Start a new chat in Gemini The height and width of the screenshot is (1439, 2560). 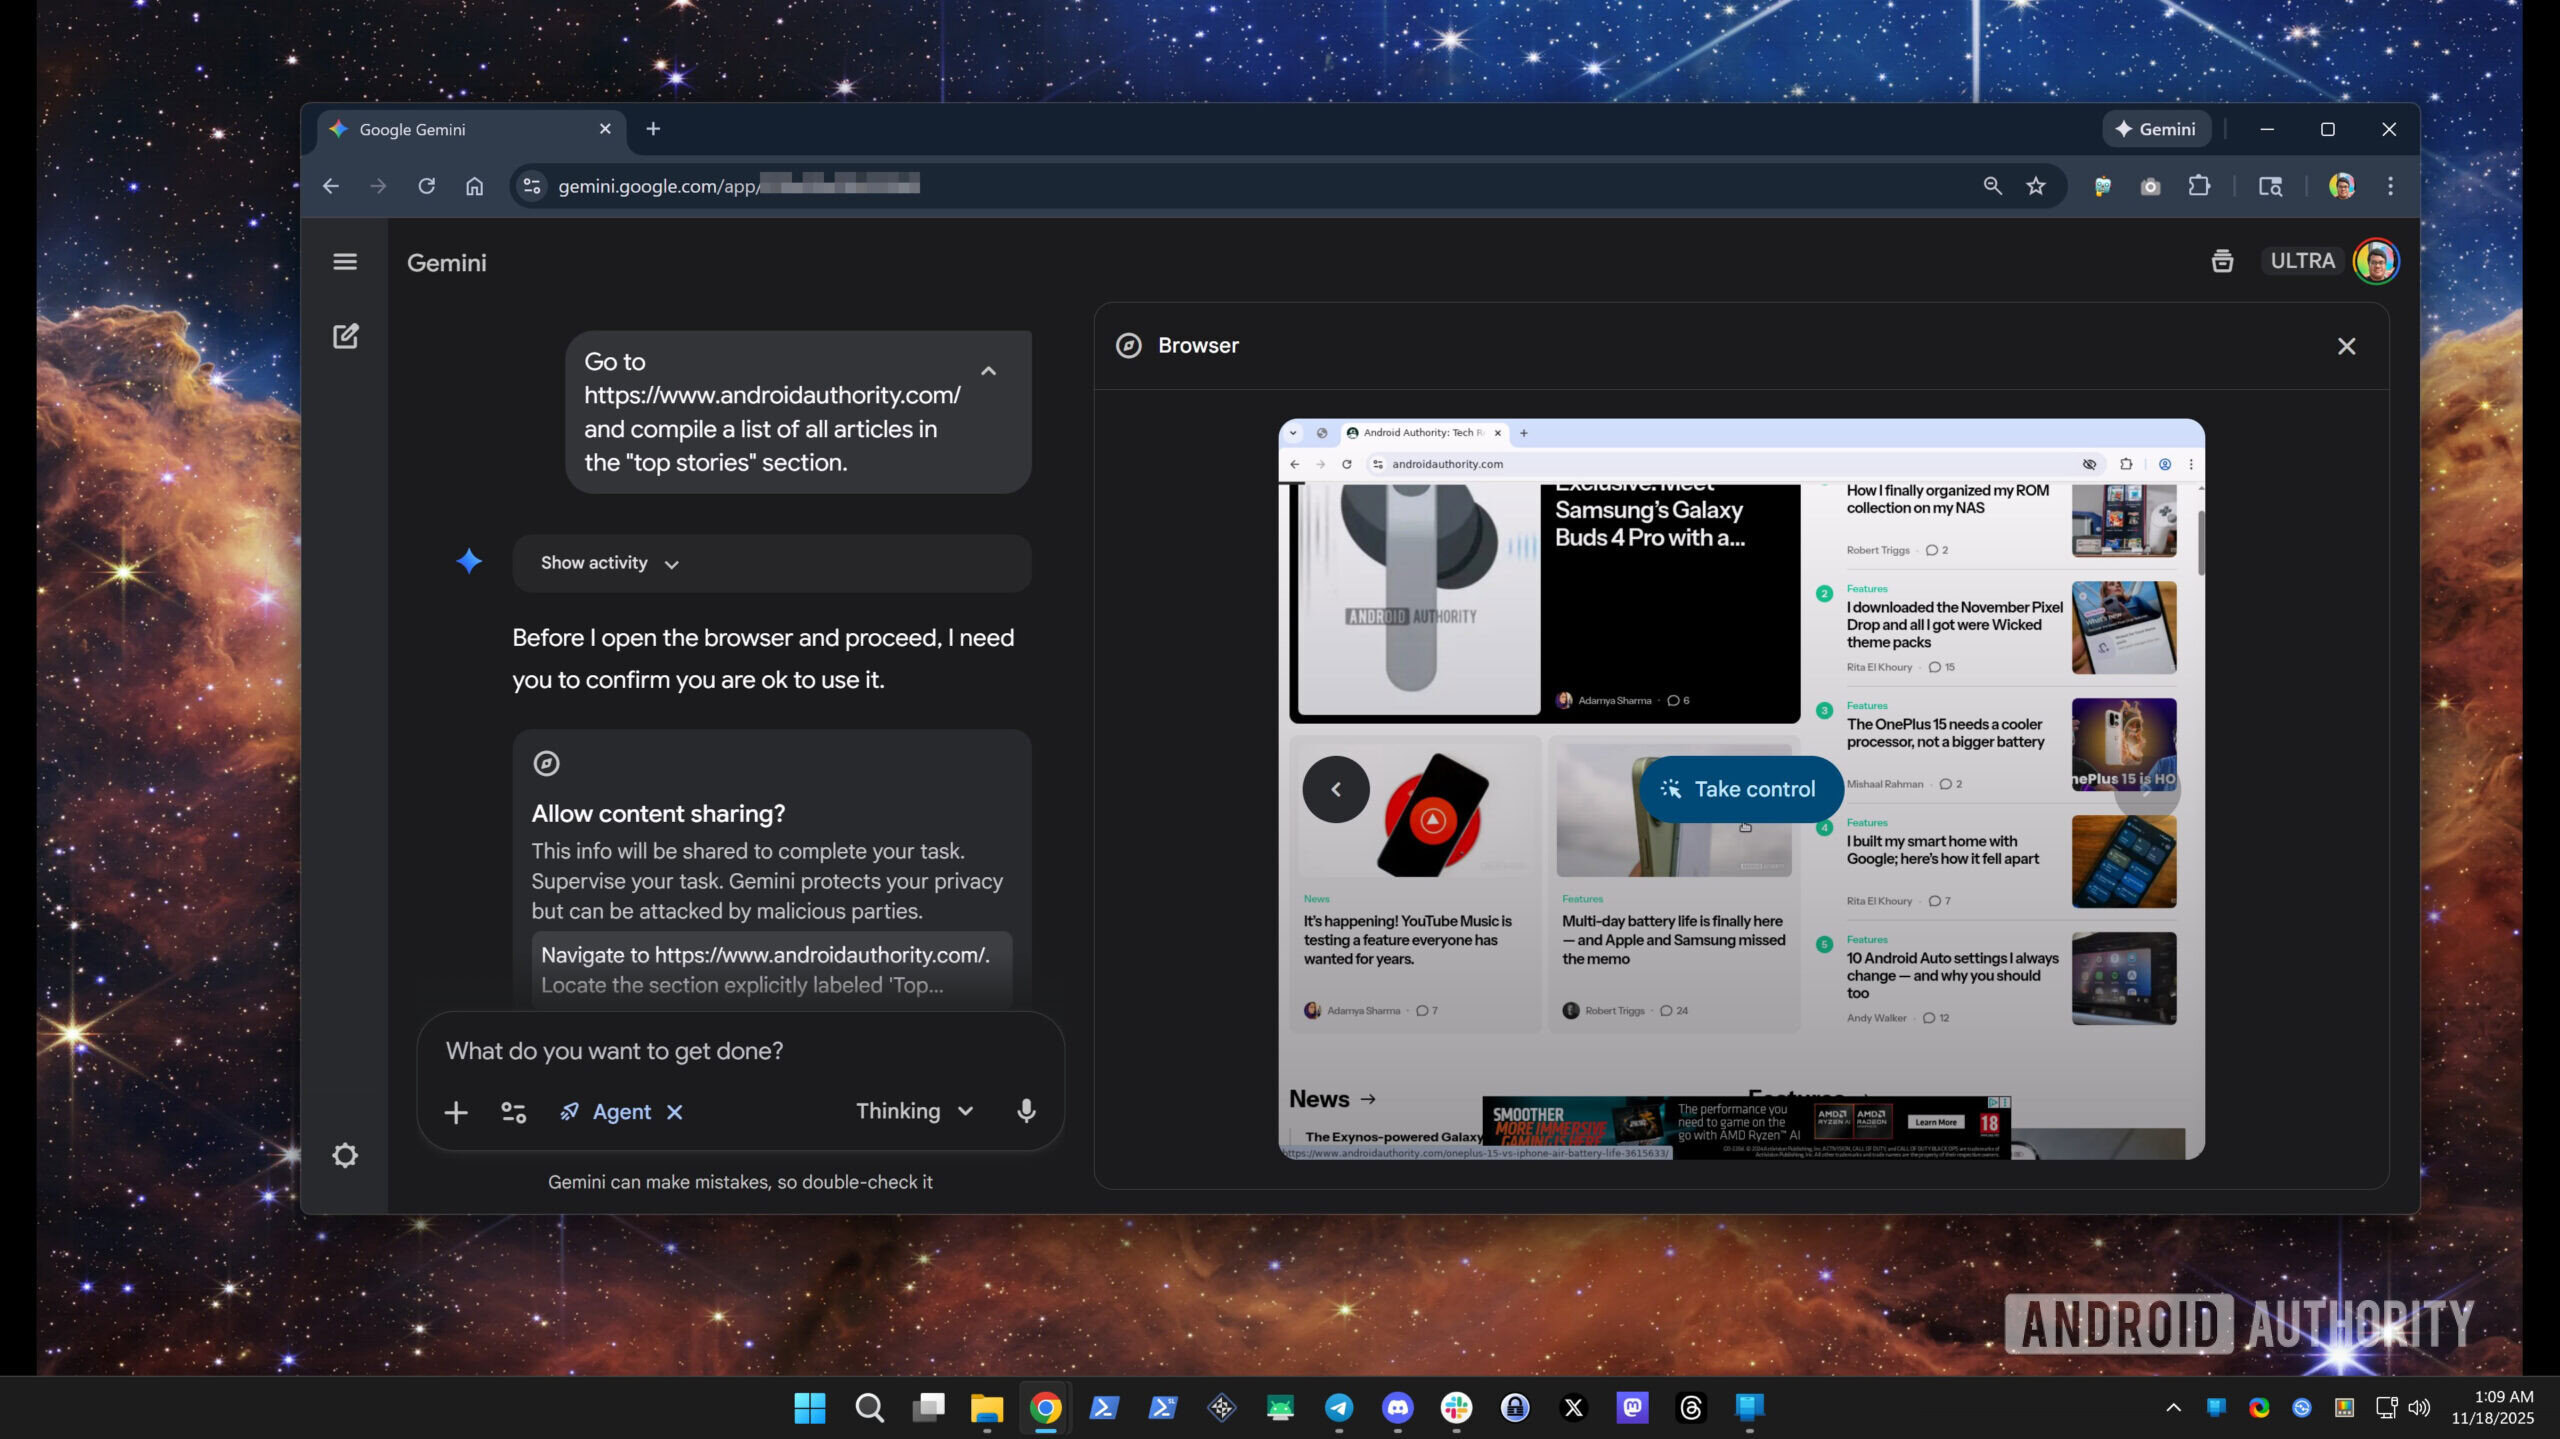tap(345, 336)
